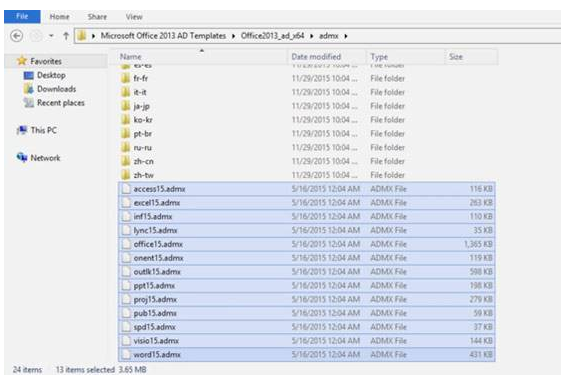
Task: Select file name pub15.admx
Action: point(155,313)
